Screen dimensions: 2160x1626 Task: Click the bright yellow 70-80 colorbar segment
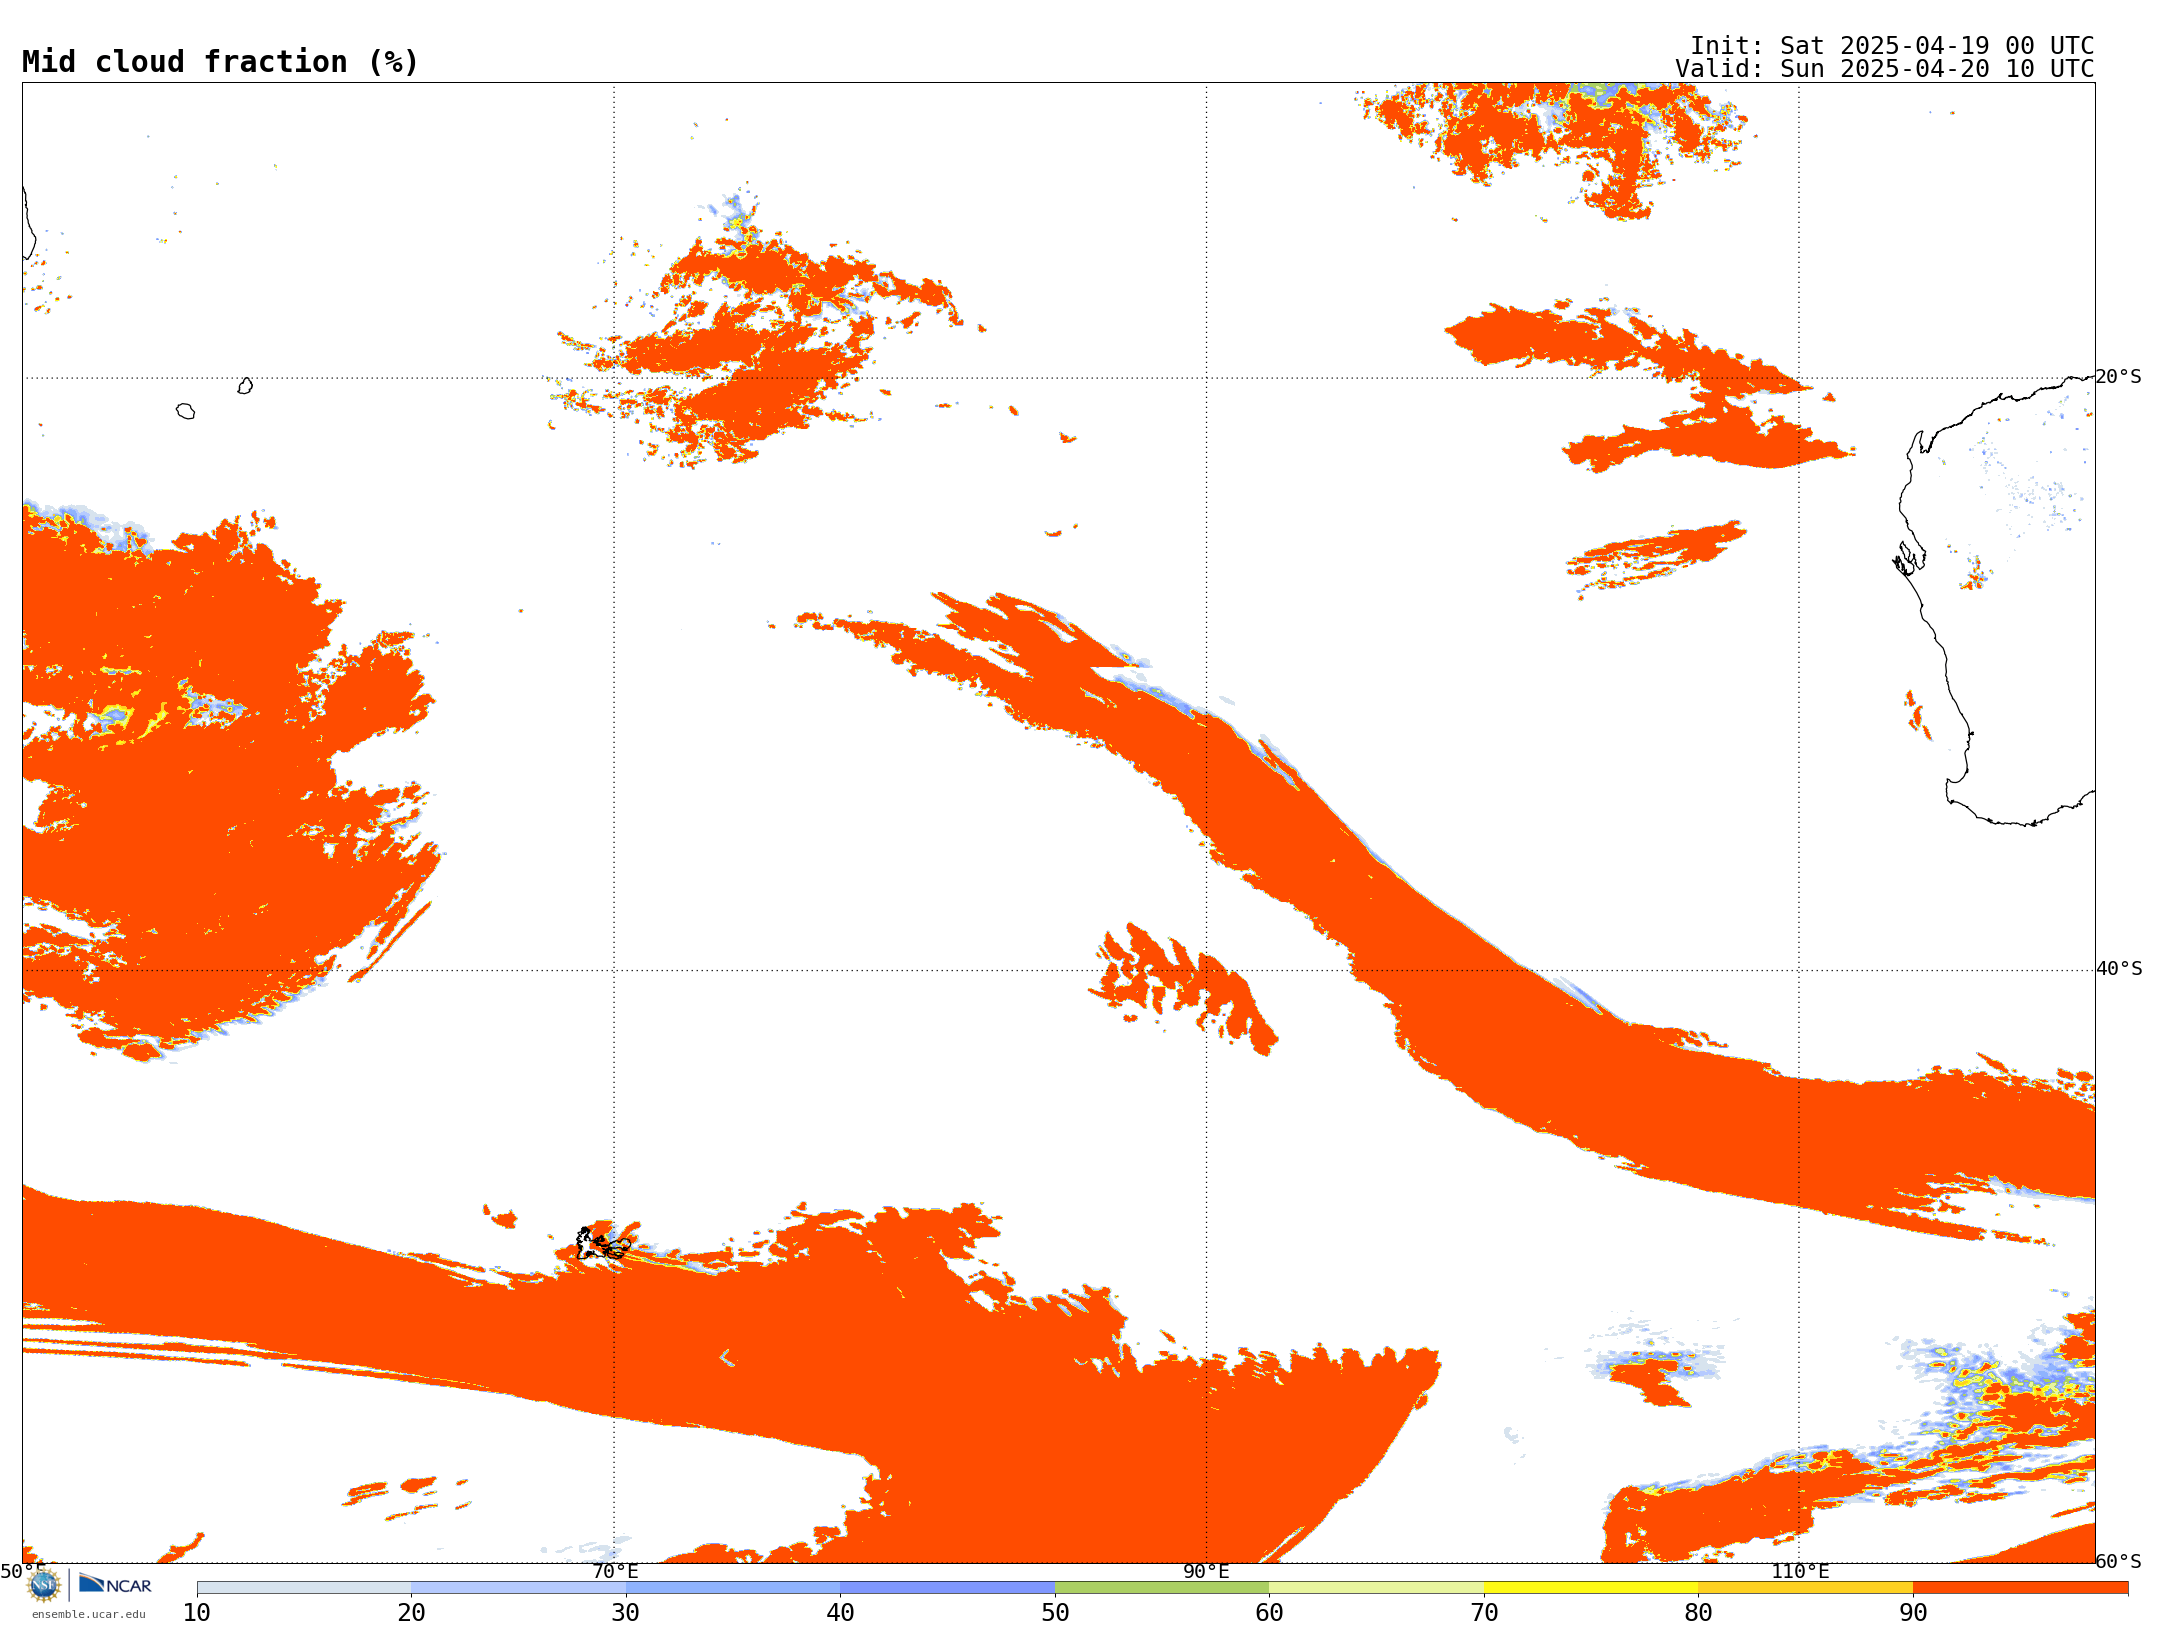[1591, 1588]
